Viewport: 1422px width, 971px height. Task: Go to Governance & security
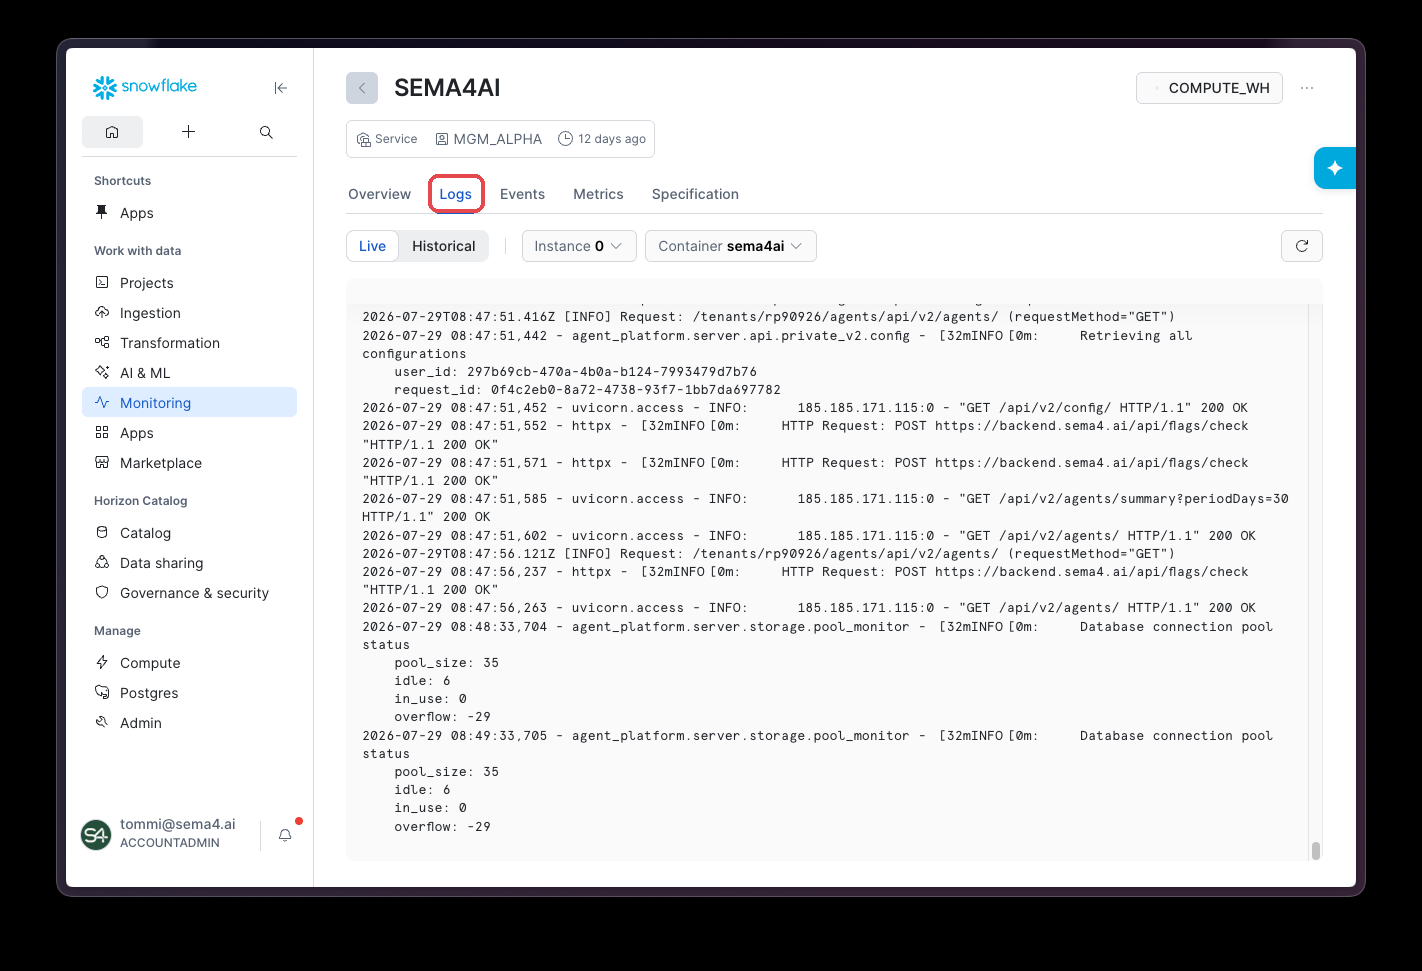[x=189, y=592]
